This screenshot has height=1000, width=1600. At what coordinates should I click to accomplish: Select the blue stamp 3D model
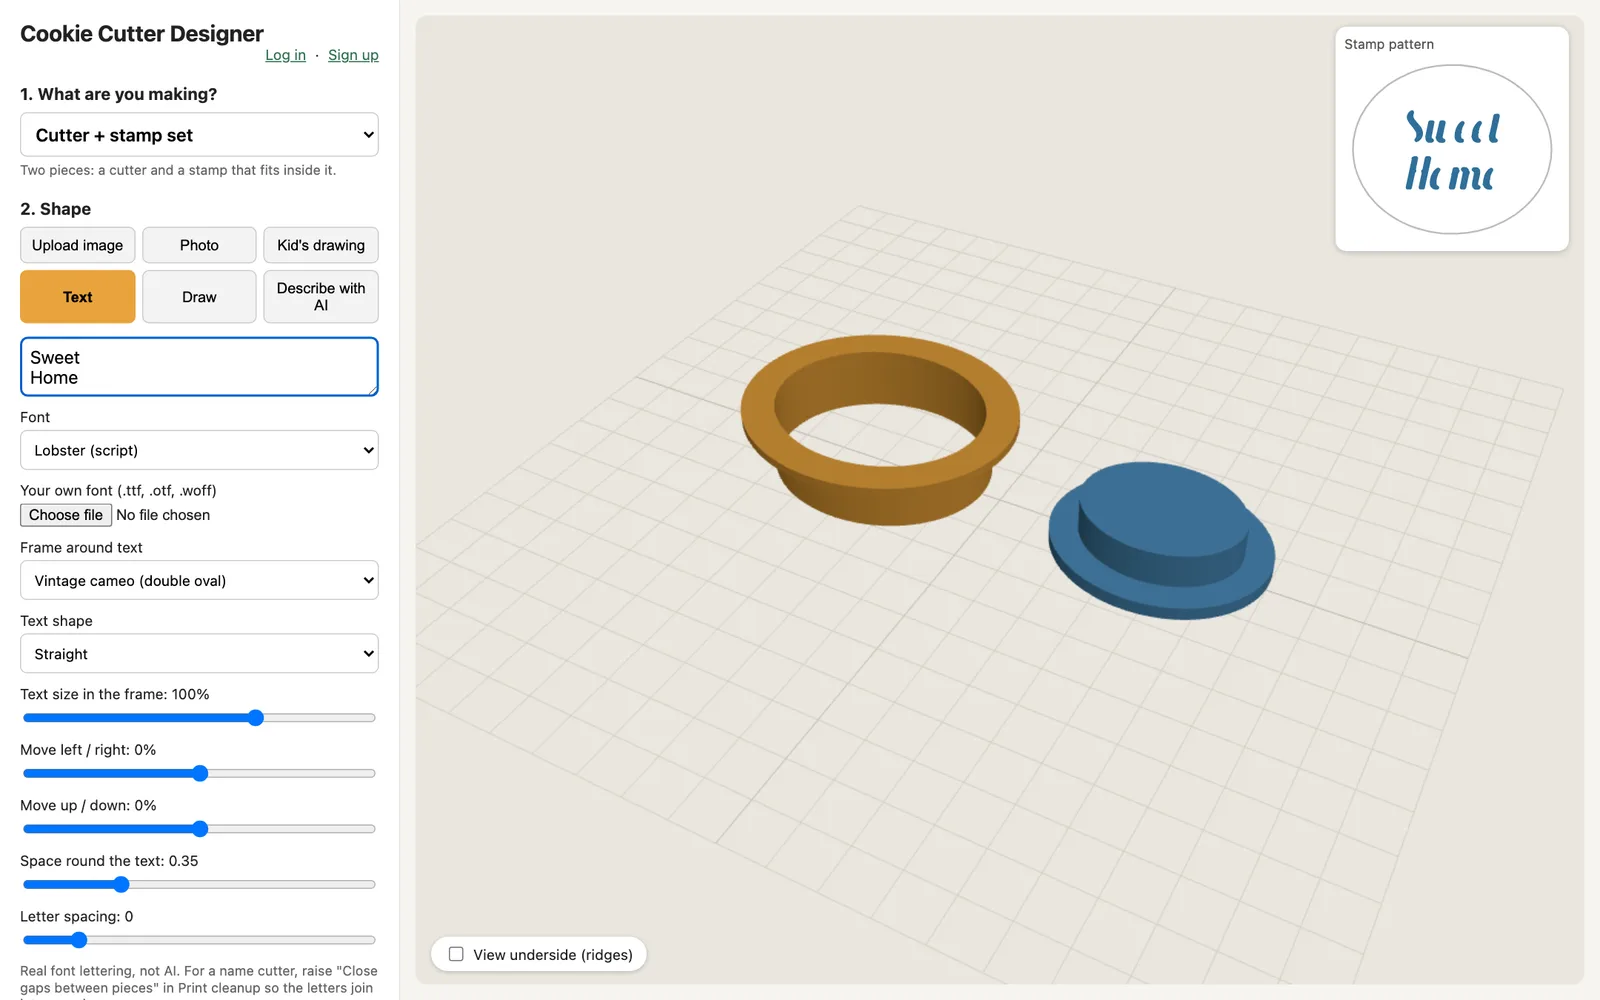pos(1162,542)
